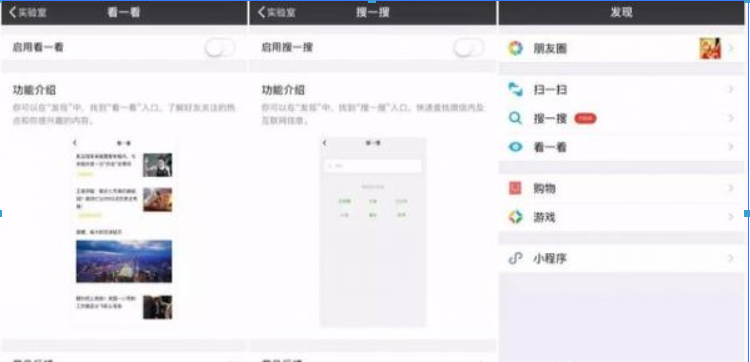Open the 游戏 colorful diamond icon
This screenshot has width=750, height=362.
(x=515, y=217)
